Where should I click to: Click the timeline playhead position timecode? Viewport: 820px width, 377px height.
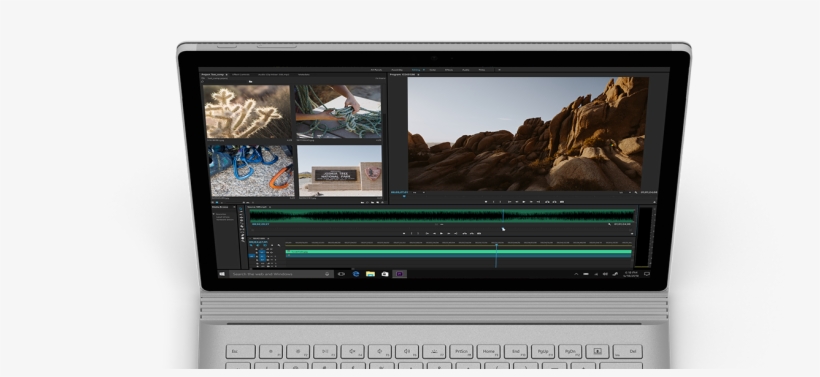[257, 242]
